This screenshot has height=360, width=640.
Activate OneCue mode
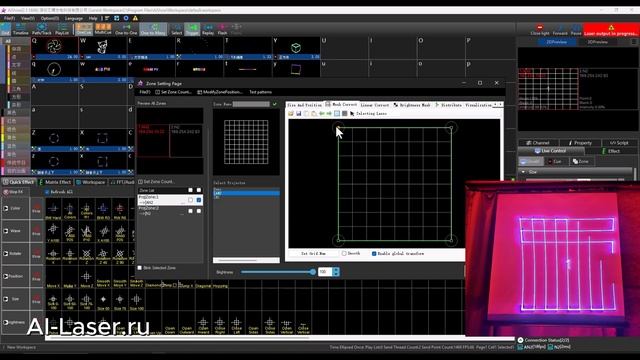(x=84, y=29)
